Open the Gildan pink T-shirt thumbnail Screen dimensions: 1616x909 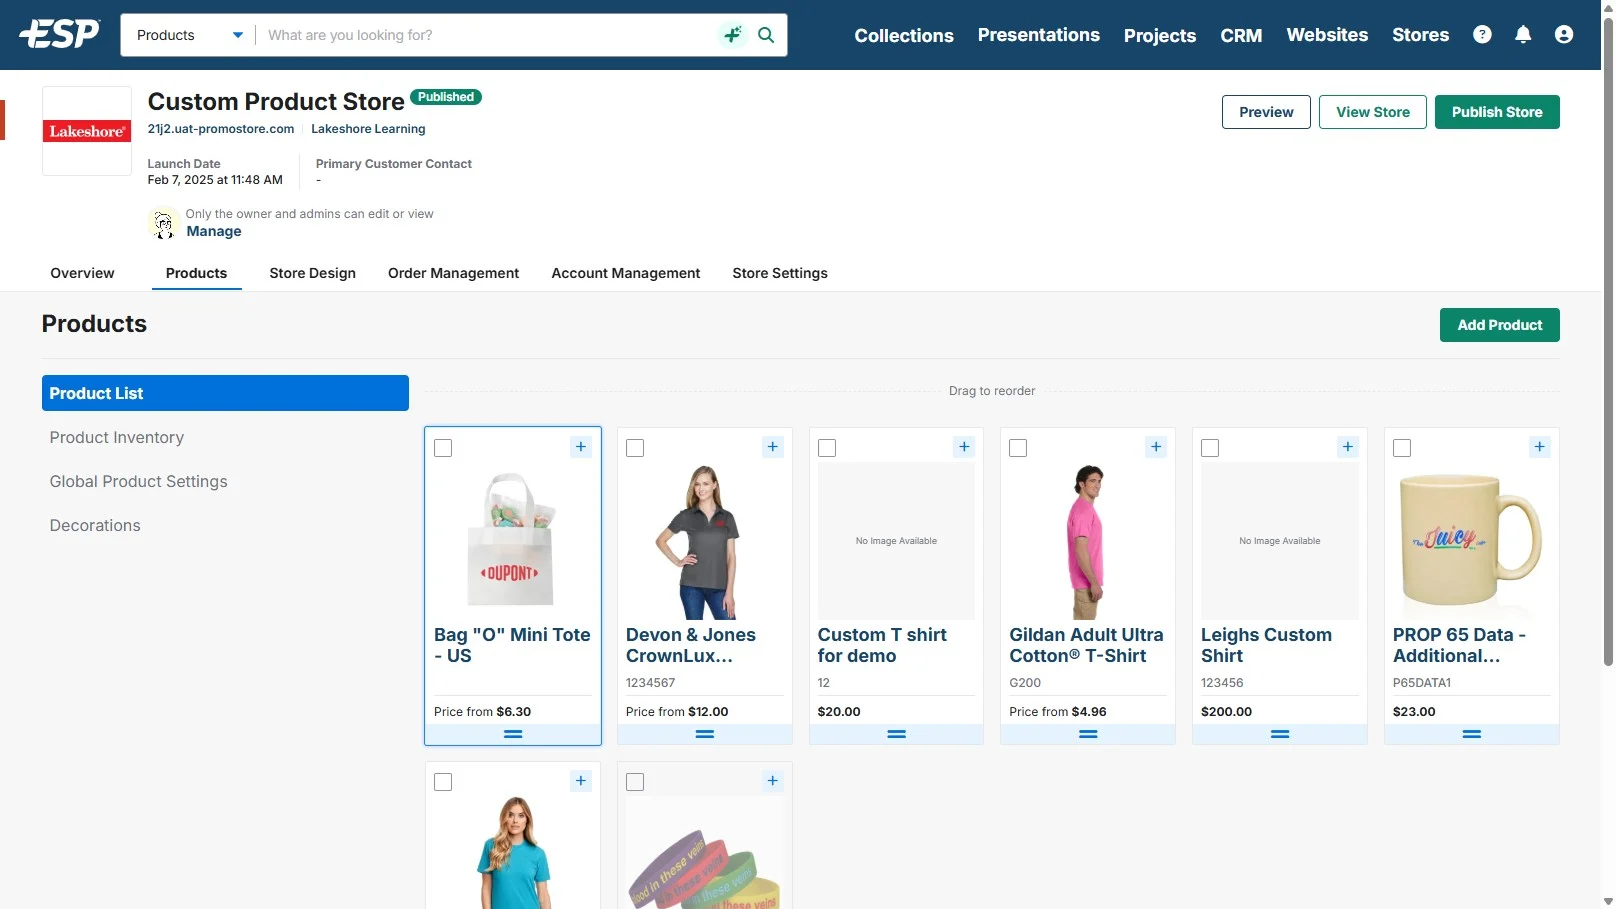[1088, 540]
